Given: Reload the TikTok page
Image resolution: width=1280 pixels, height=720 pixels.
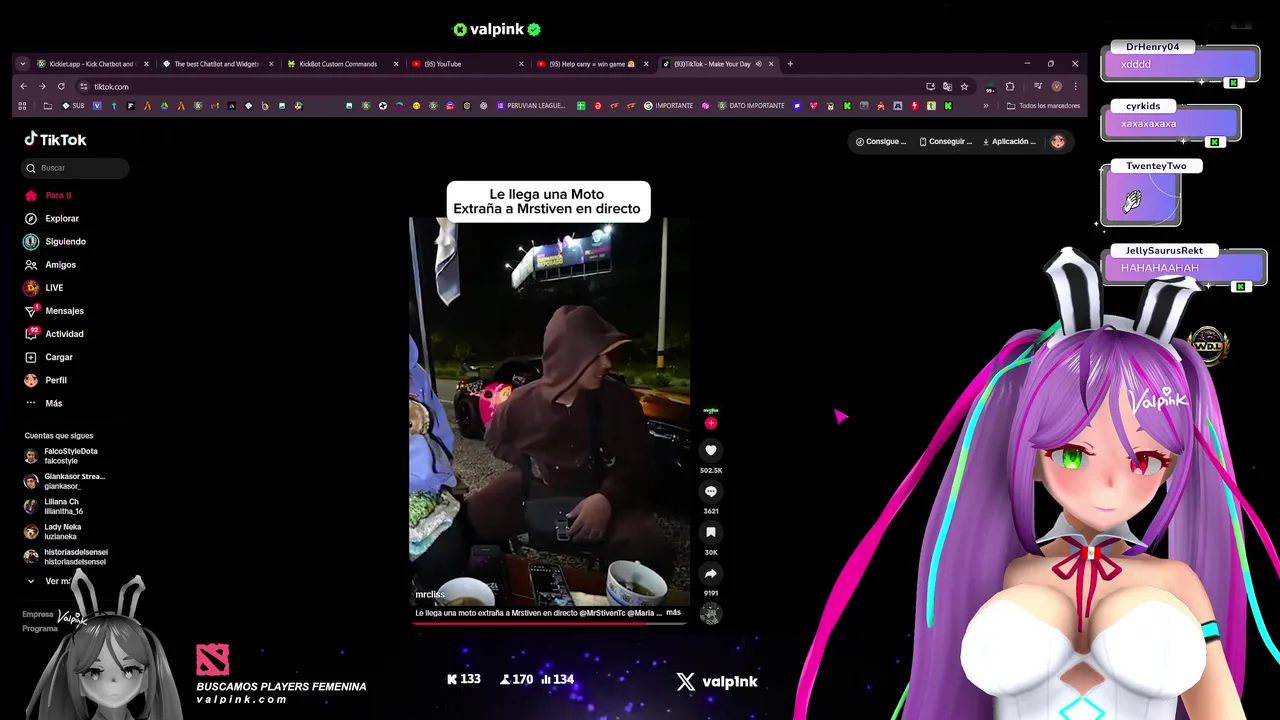Looking at the screenshot, I should tap(61, 86).
